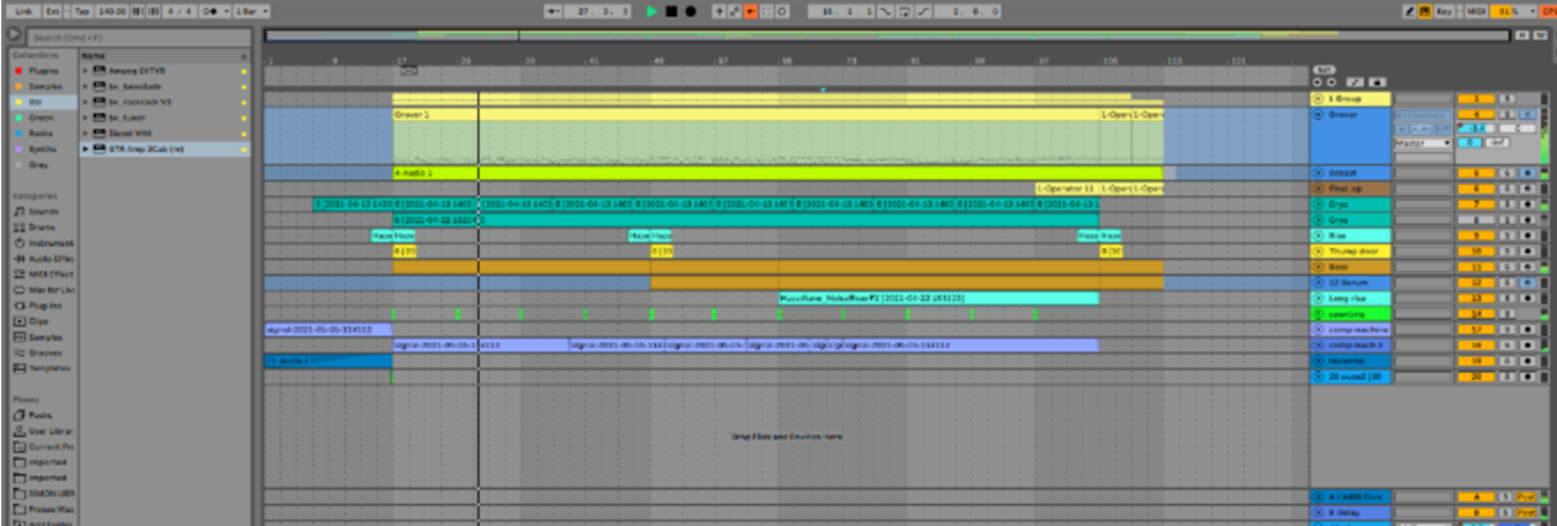Image resolution: width=1557 pixels, height=526 pixels.
Task: Select the Grover 1 clip
Action: point(745,115)
